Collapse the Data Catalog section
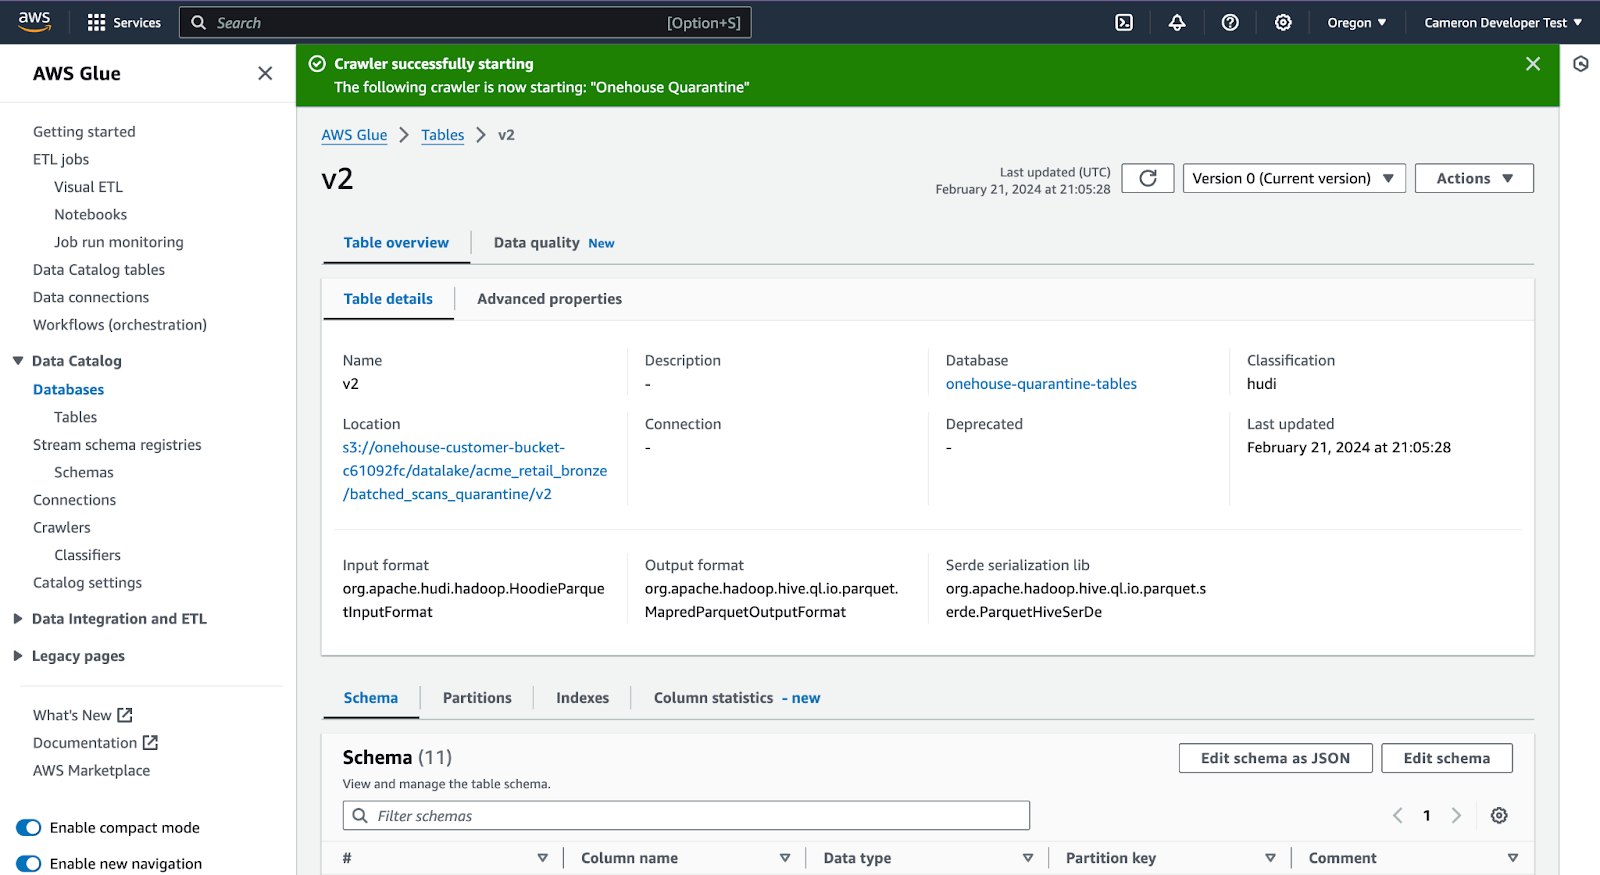The height and width of the screenshot is (875, 1600). (18, 361)
